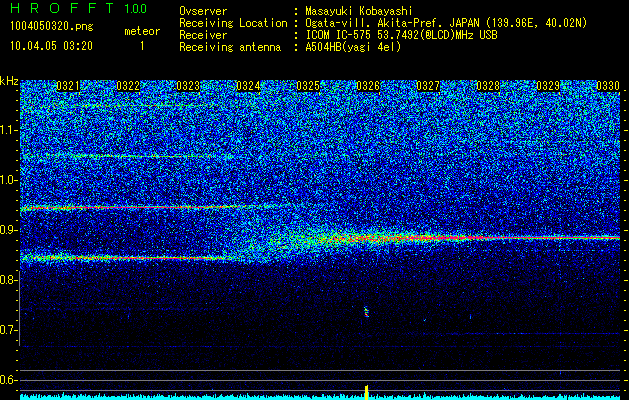The image size is (629, 400).
Task: Click the 0.8 kHz axis label
Action: (x=7, y=280)
